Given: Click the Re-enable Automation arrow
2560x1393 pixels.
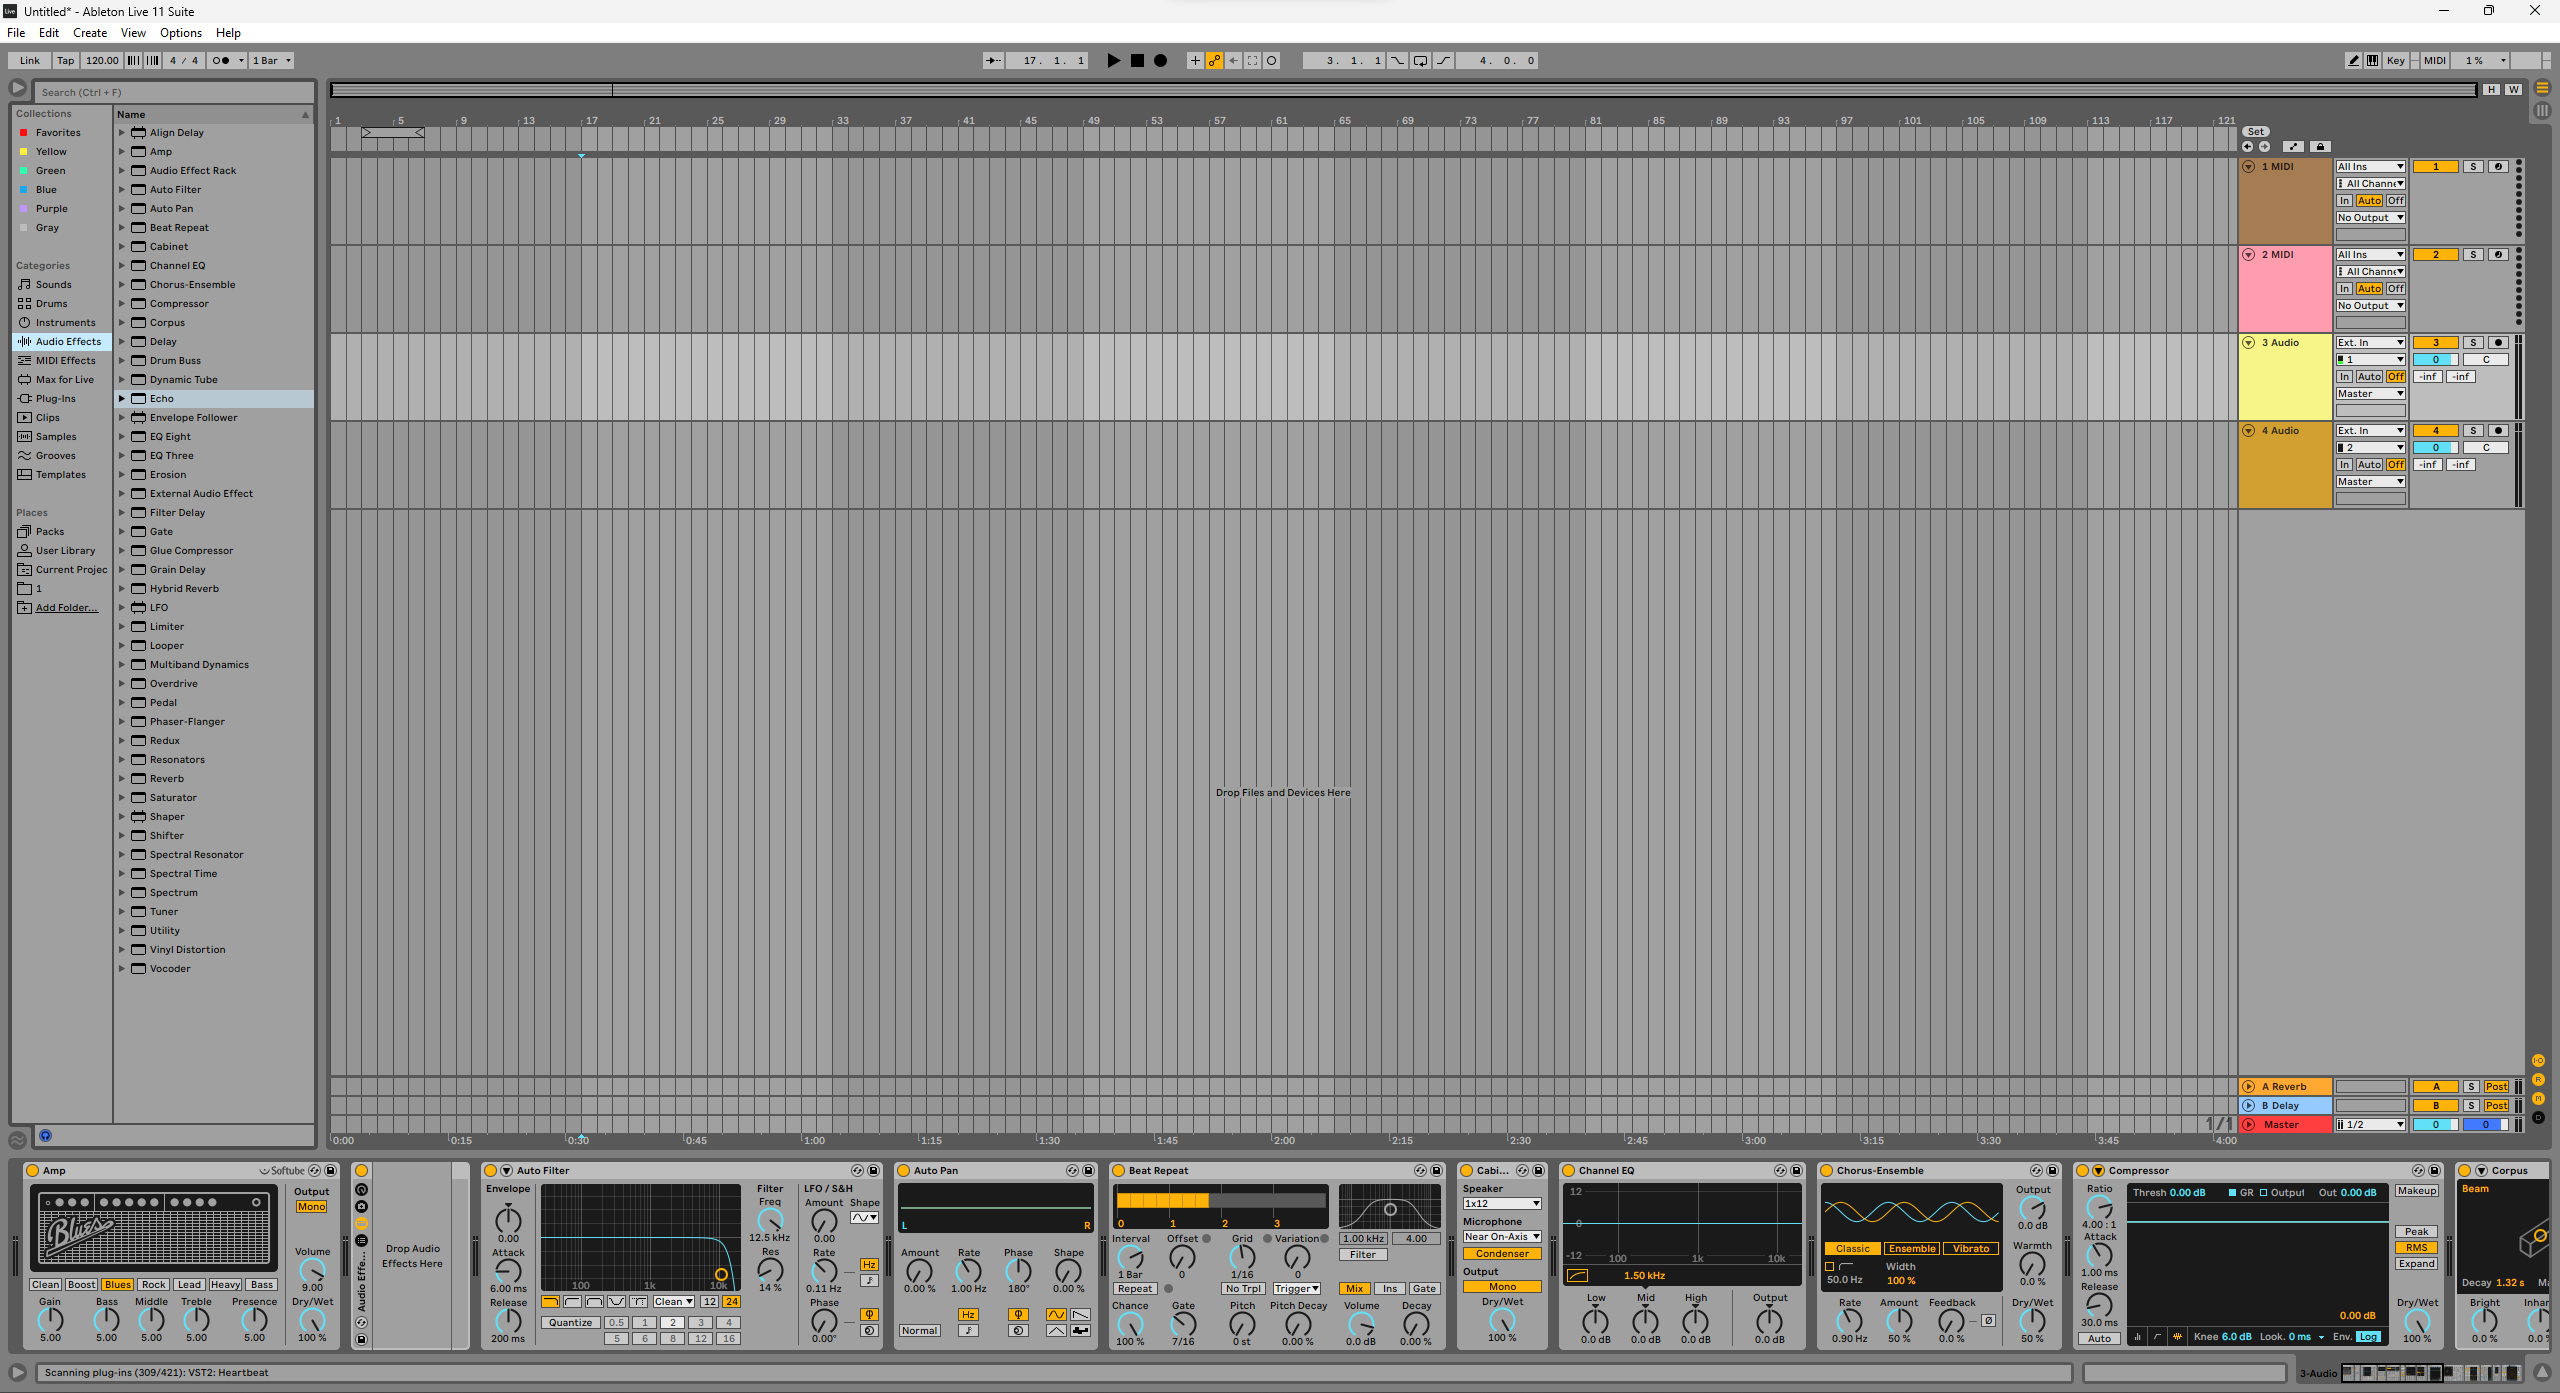Looking at the screenshot, I should (x=1233, y=60).
